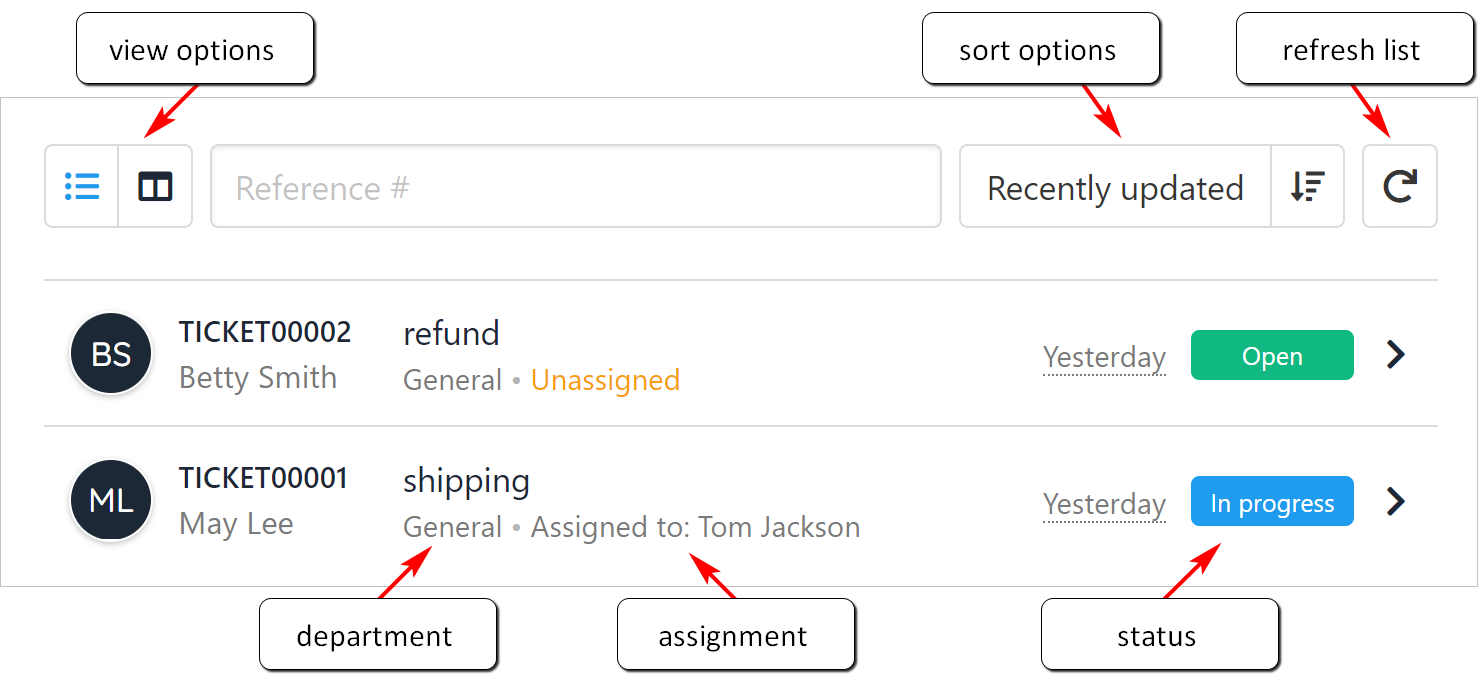This screenshot has height=684, width=1478.
Task: Click the BS avatar for Betty Smith
Action: (111, 354)
